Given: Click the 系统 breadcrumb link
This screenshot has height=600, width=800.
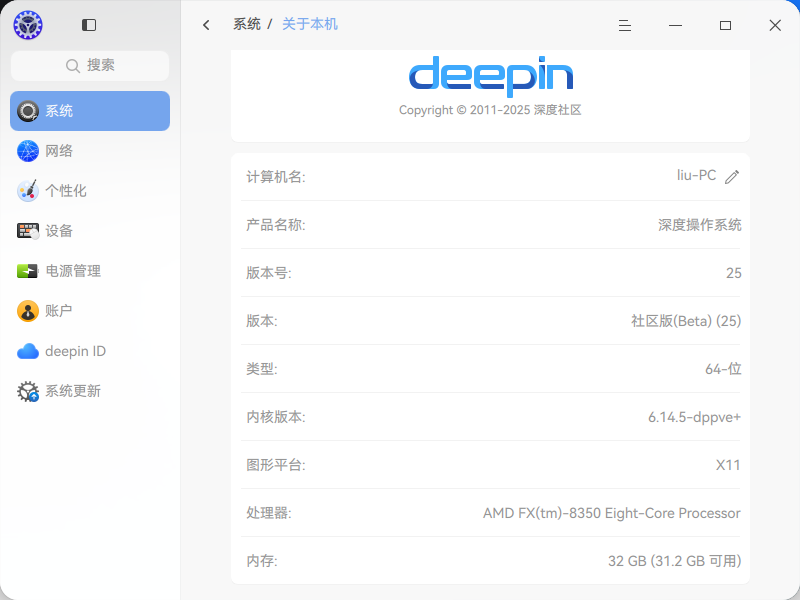Looking at the screenshot, I should (247, 24).
